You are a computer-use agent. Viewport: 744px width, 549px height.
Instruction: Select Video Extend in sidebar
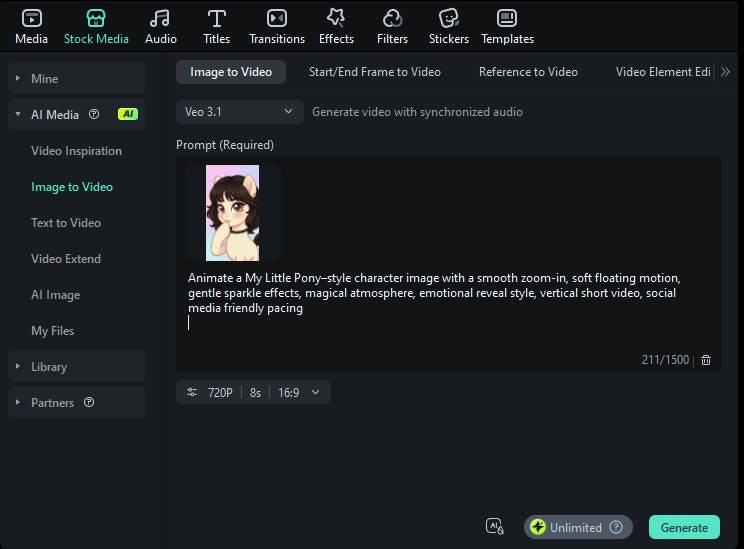tap(66, 259)
